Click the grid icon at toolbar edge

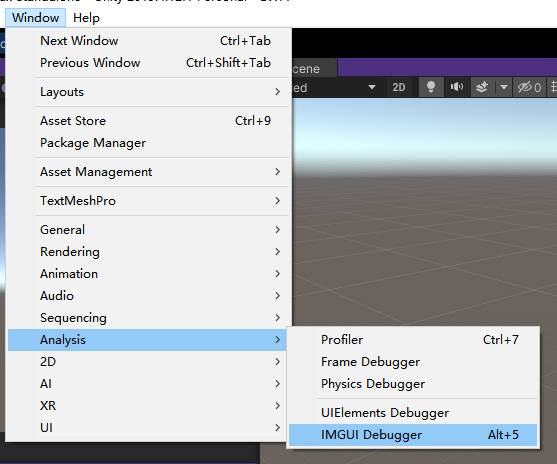[x=553, y=87]
